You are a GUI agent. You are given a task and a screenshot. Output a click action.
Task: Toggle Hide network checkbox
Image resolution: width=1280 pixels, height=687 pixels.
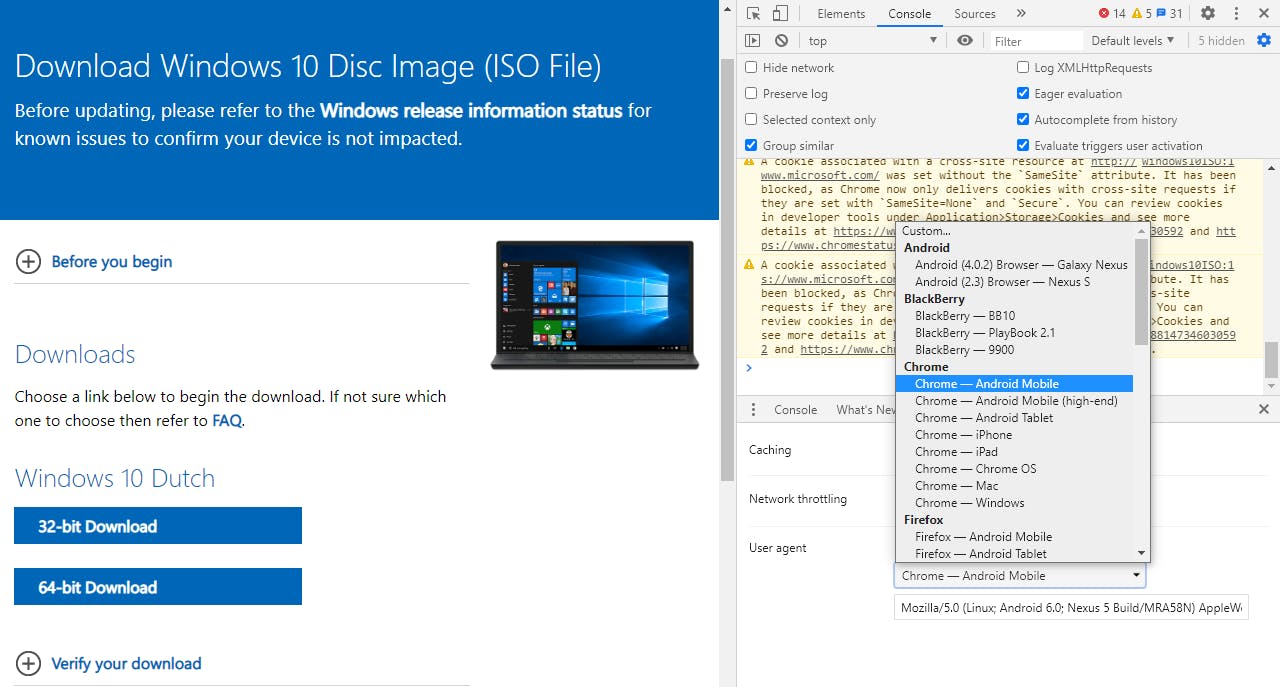[751, 67]
